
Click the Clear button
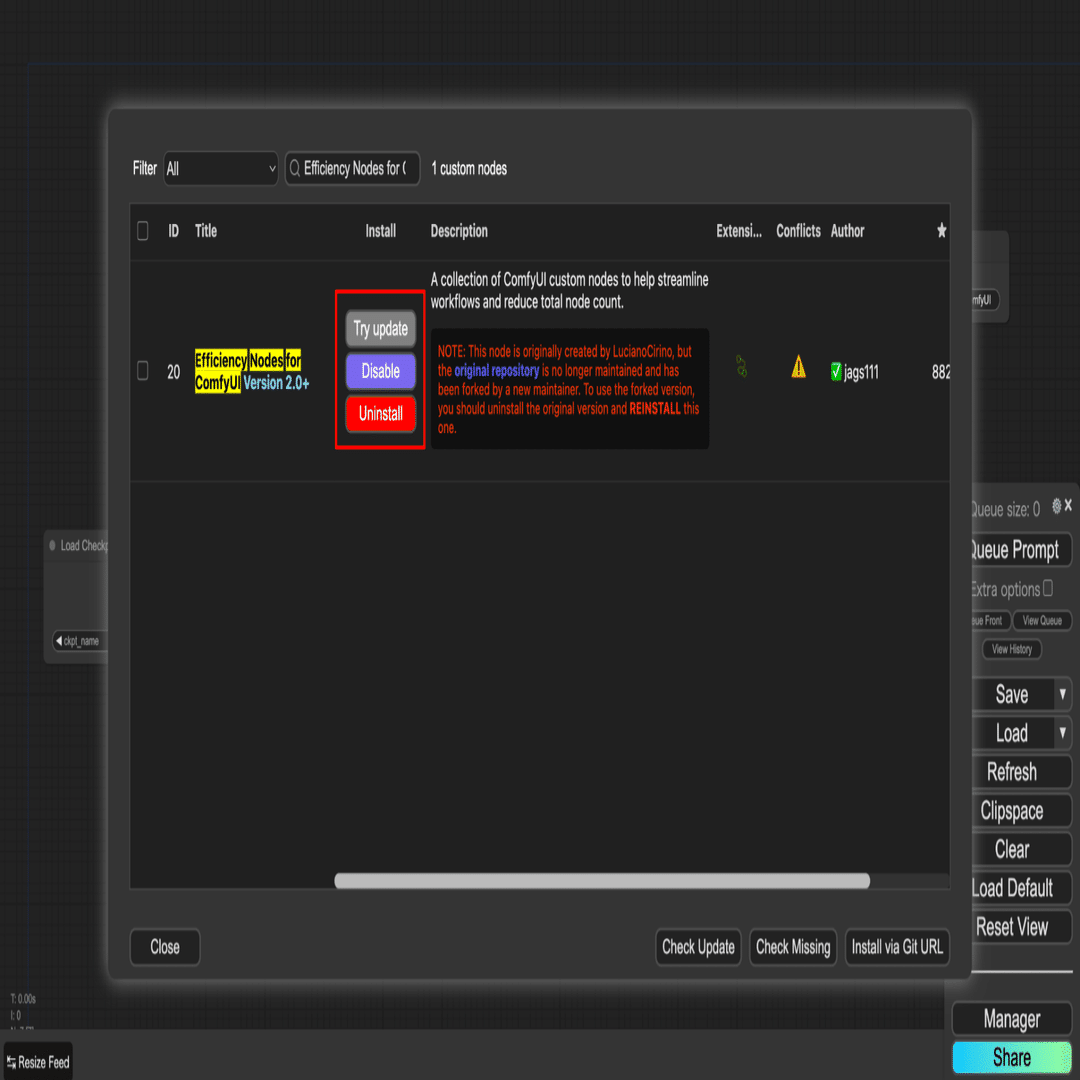coord(1021,849)
